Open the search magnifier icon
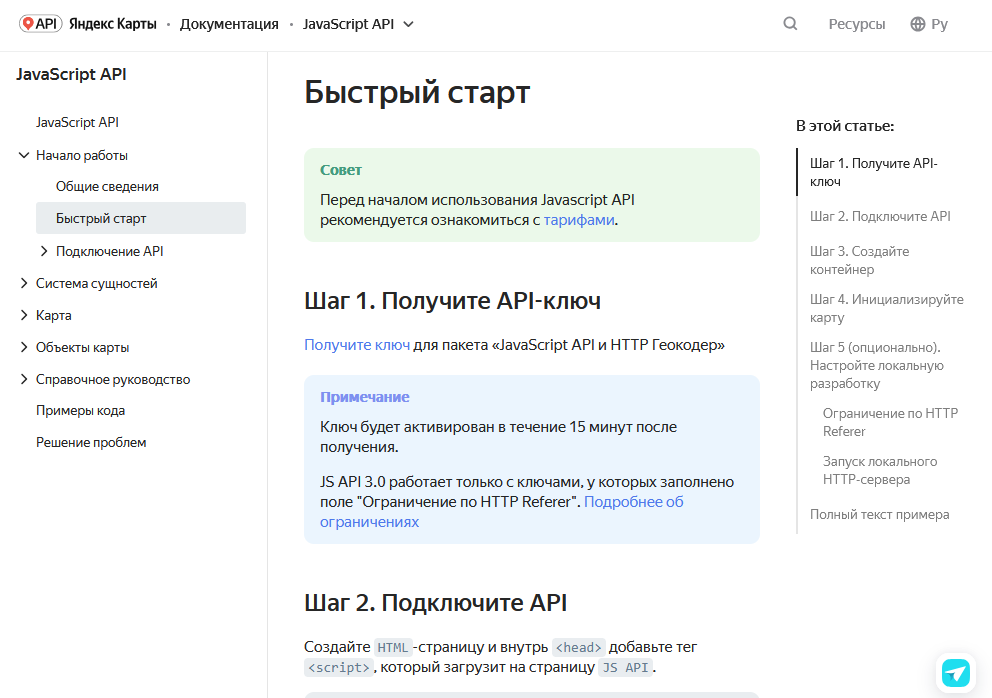The width and height of the screenshot is (992, 698). tap(790, 24)
